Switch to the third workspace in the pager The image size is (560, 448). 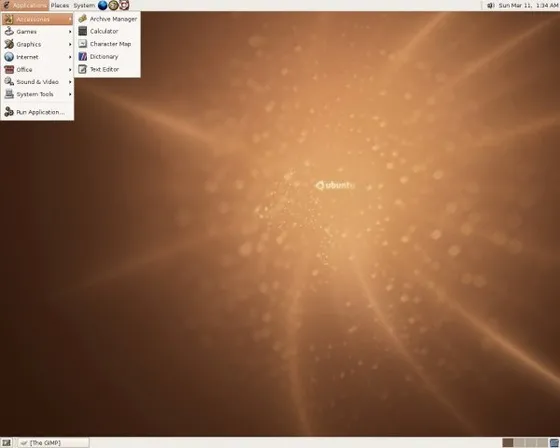[x=531, y=443]
